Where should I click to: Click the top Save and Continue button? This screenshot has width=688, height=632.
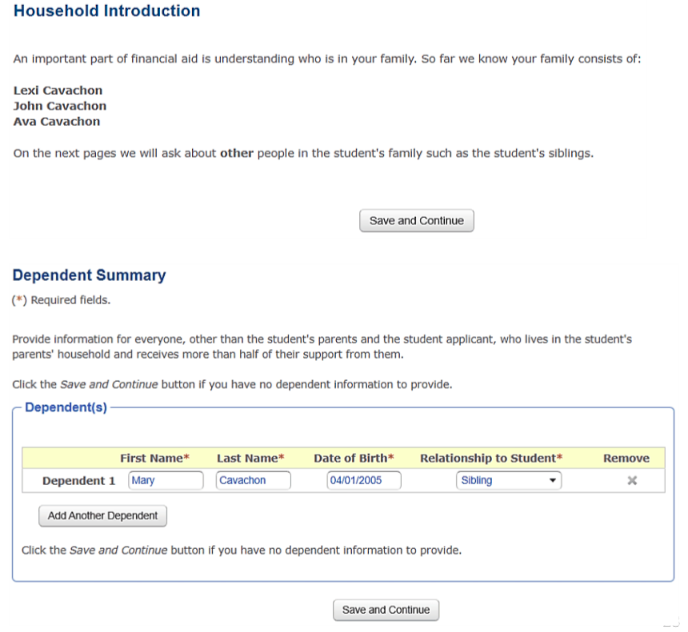click(416, 221)
